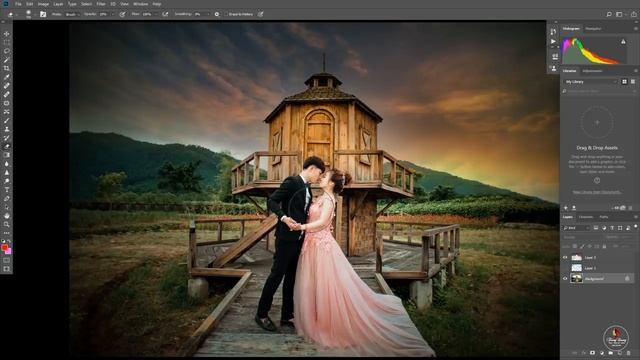This screenshot has height=360, width=640.
Task: Show Layer 2 using its visibility box
Action: [565, 268]
